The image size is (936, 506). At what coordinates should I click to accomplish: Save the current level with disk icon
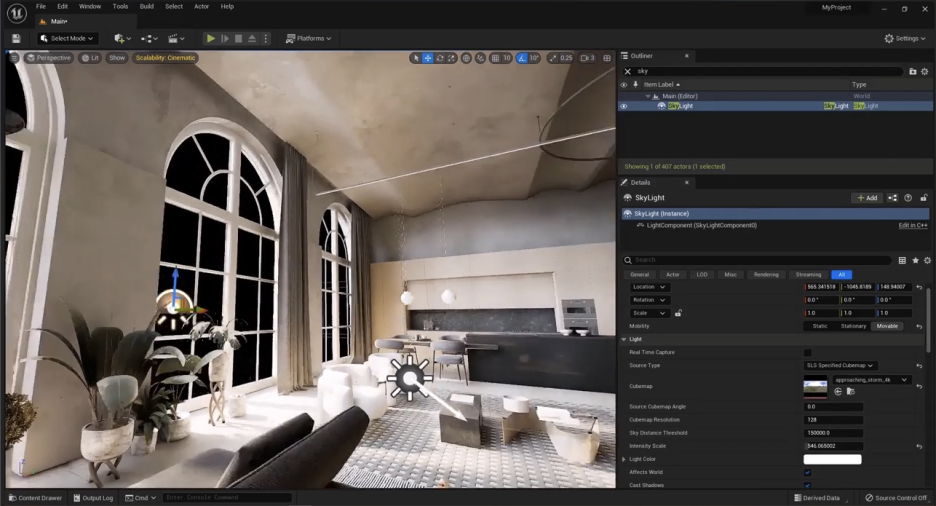click(x=16, y=38)
